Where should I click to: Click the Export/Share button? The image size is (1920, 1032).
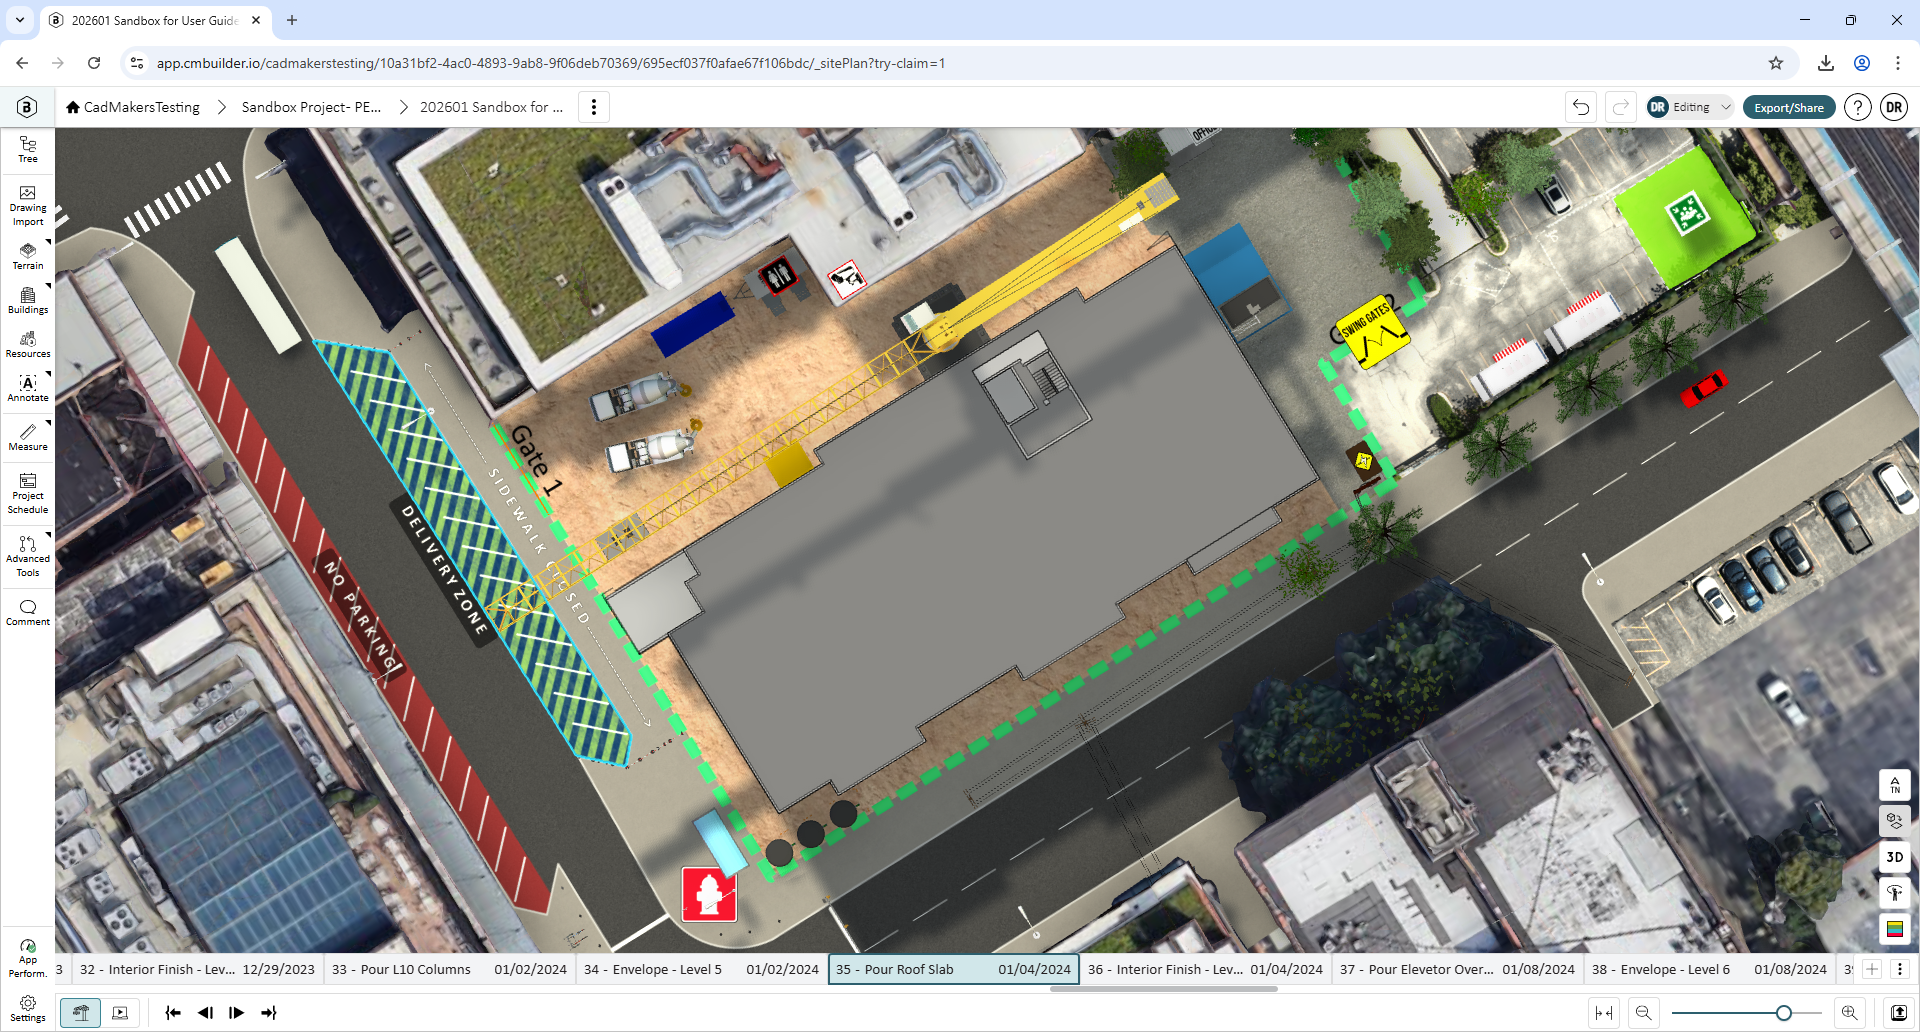[x=1789, y=107]
